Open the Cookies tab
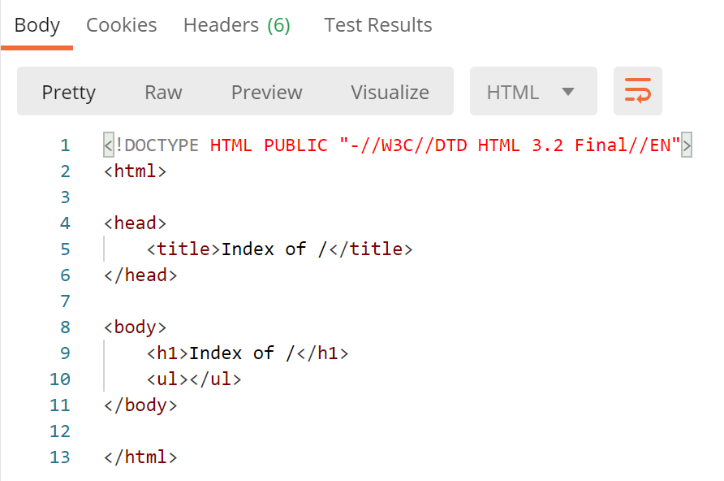The width and height of the screenshot is (724, 481). point(121,25)
